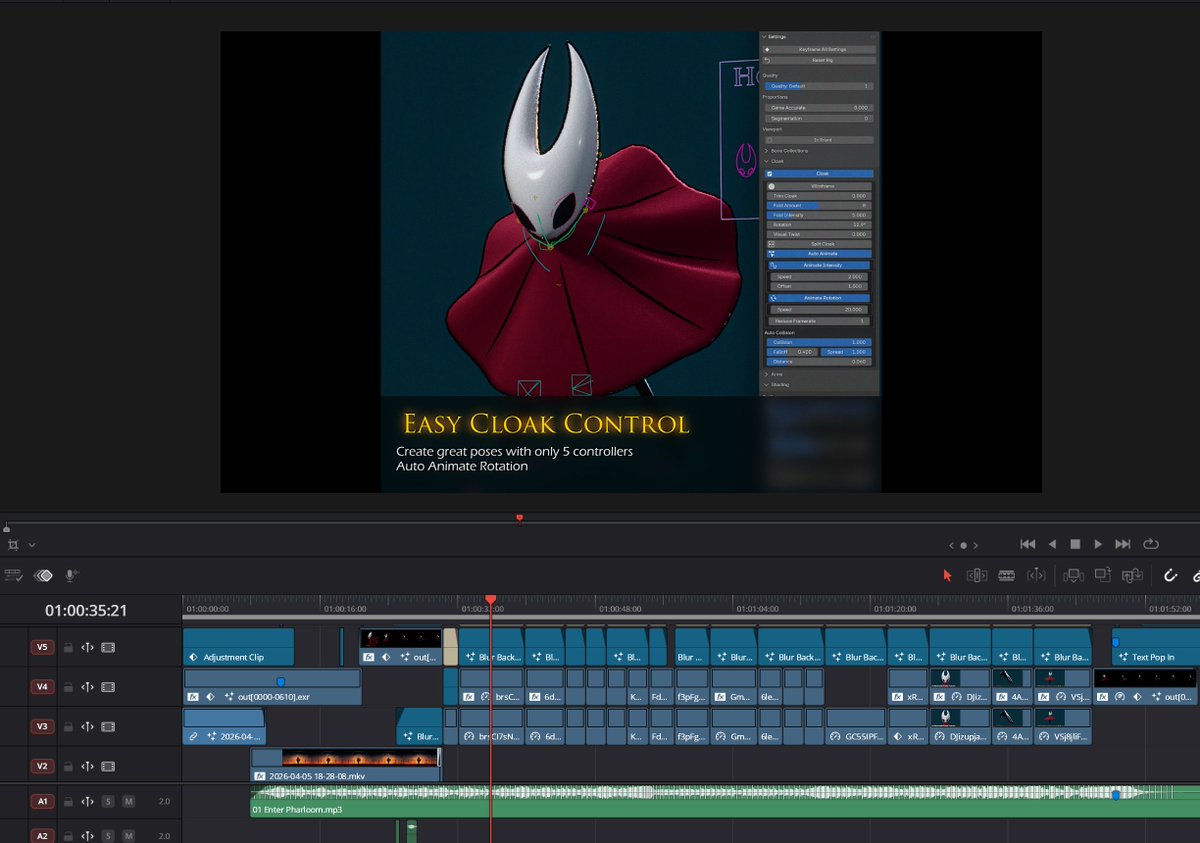The width and height of the screenshot is (1200, 843).
Task: Click the timecode field 01:00:35:21
Action: [85, 611]
